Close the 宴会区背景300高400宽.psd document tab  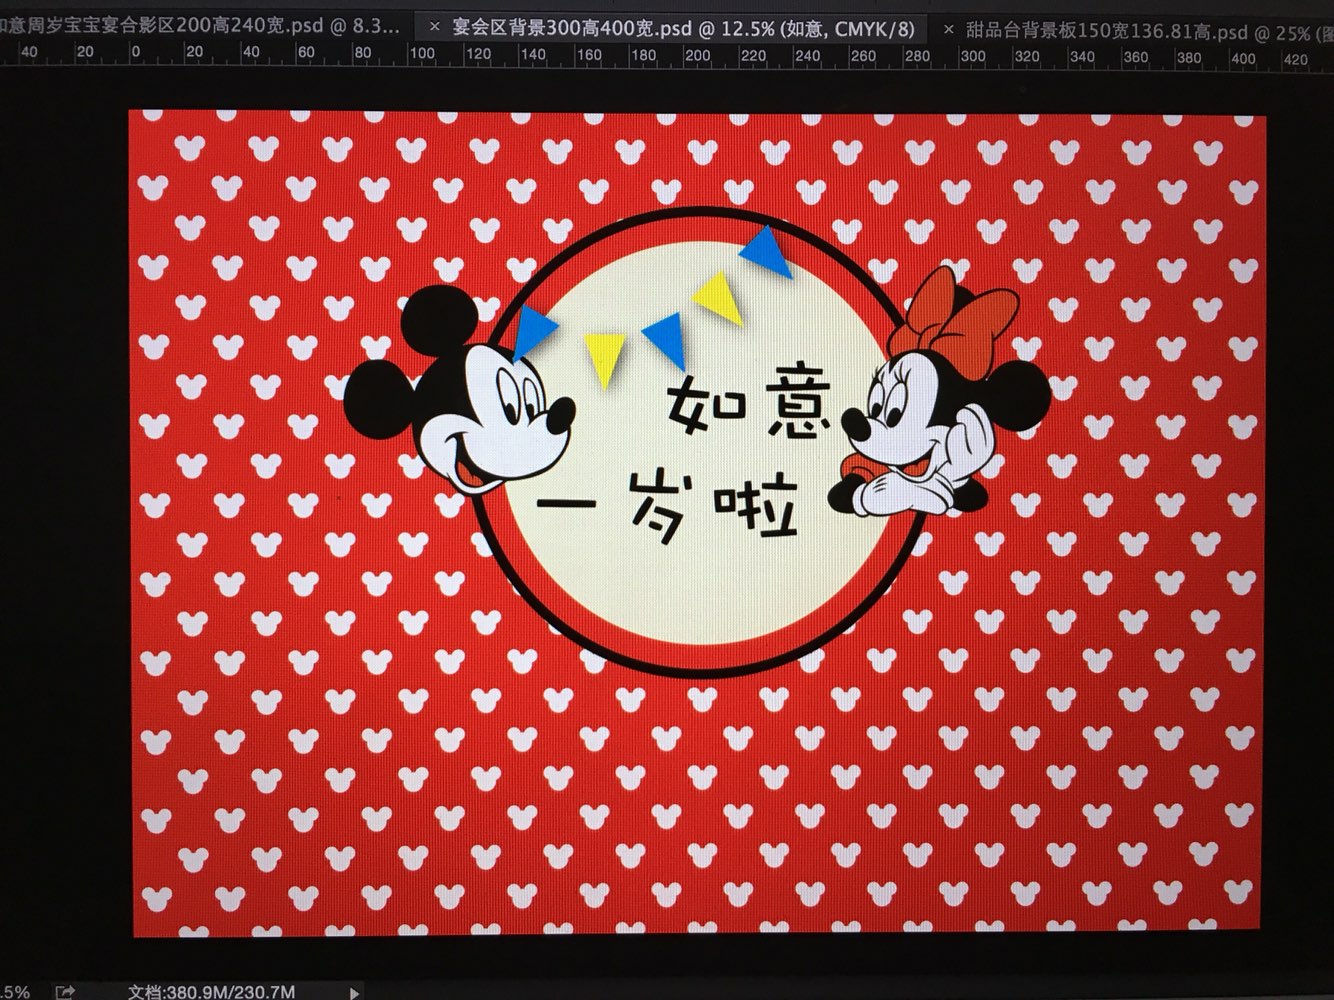434,27
